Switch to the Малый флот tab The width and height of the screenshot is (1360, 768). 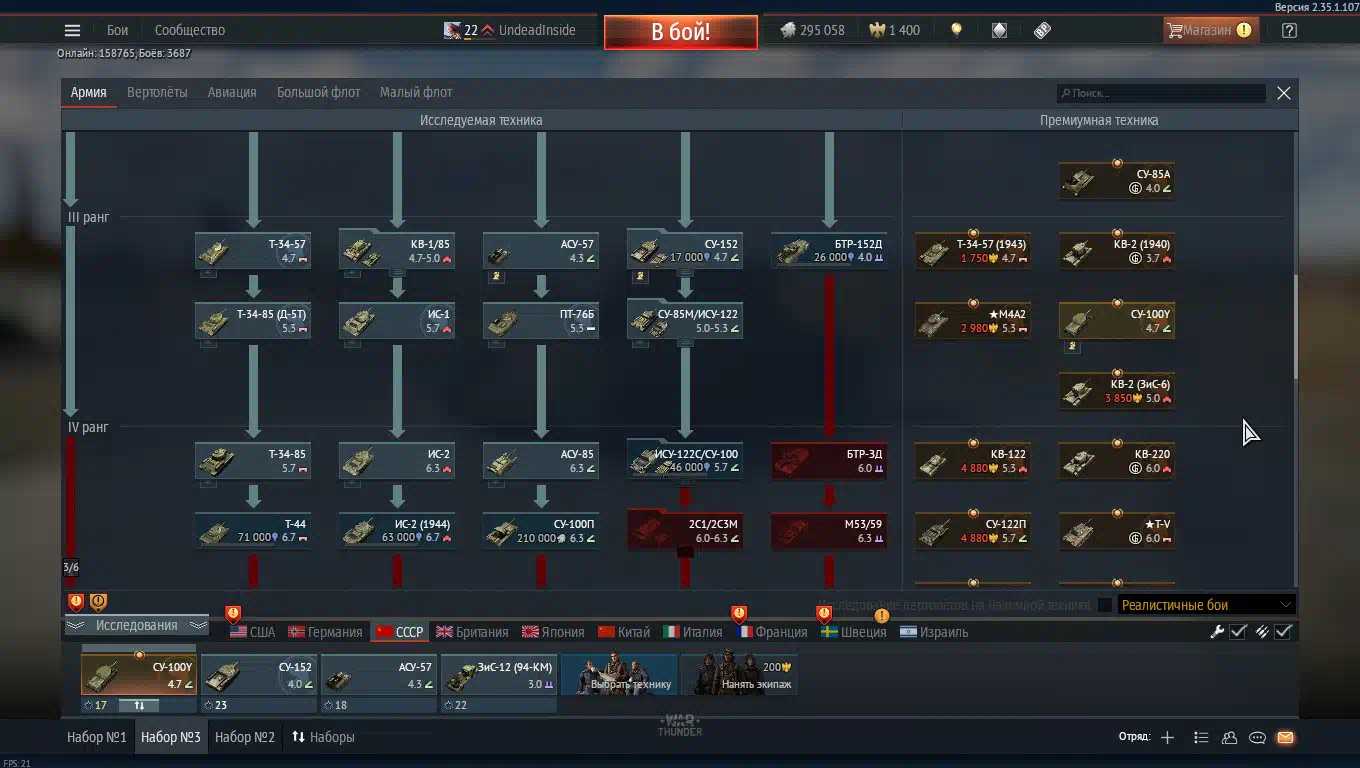tap(416, 92)
